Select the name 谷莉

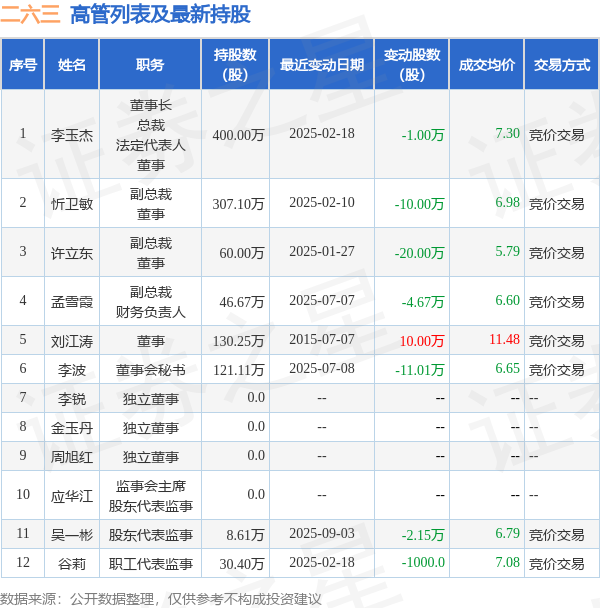(x=72, y=564)
